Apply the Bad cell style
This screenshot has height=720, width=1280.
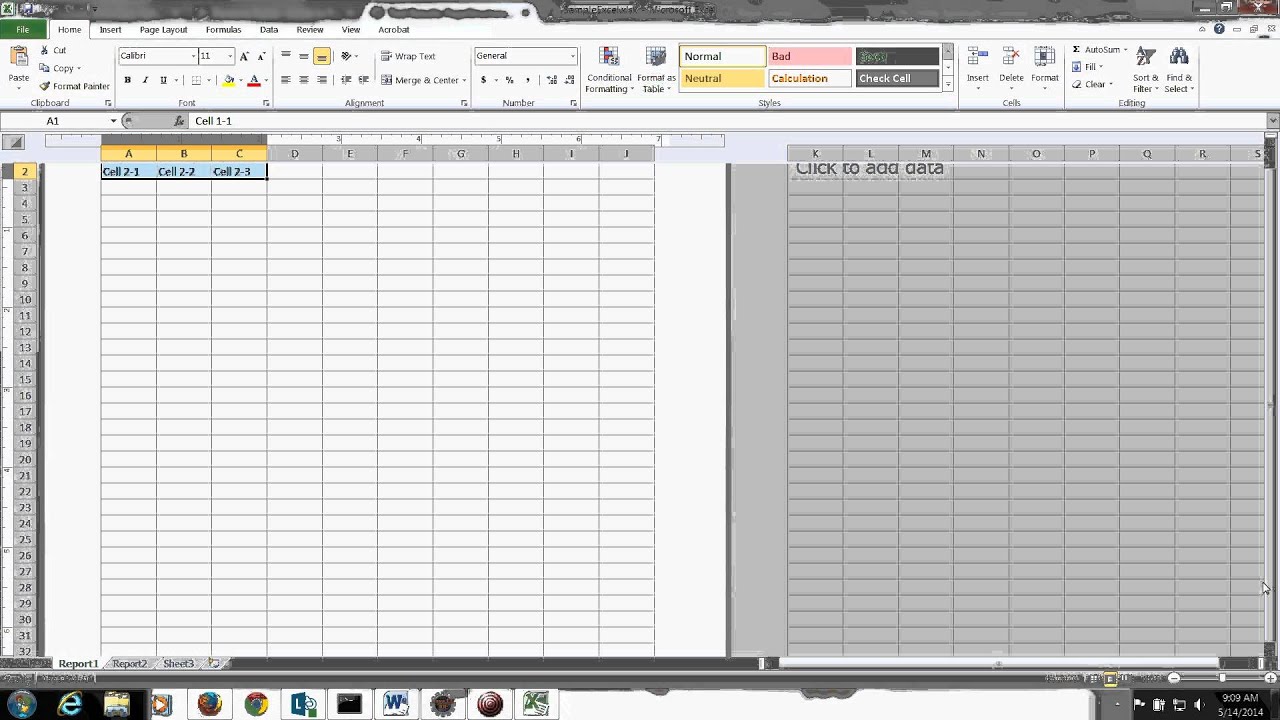coord(810,56)
